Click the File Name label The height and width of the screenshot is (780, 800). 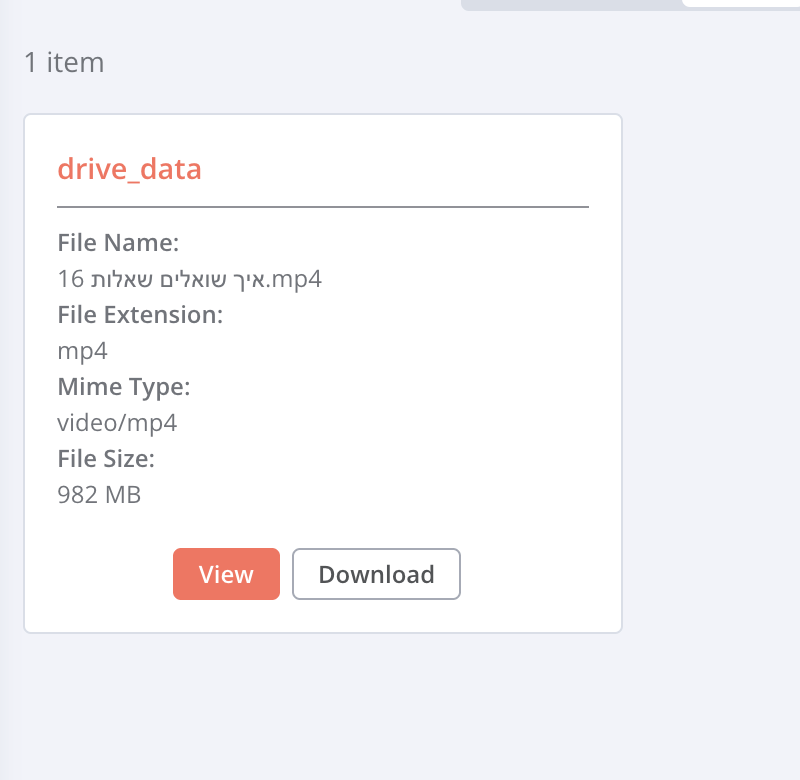118,243
